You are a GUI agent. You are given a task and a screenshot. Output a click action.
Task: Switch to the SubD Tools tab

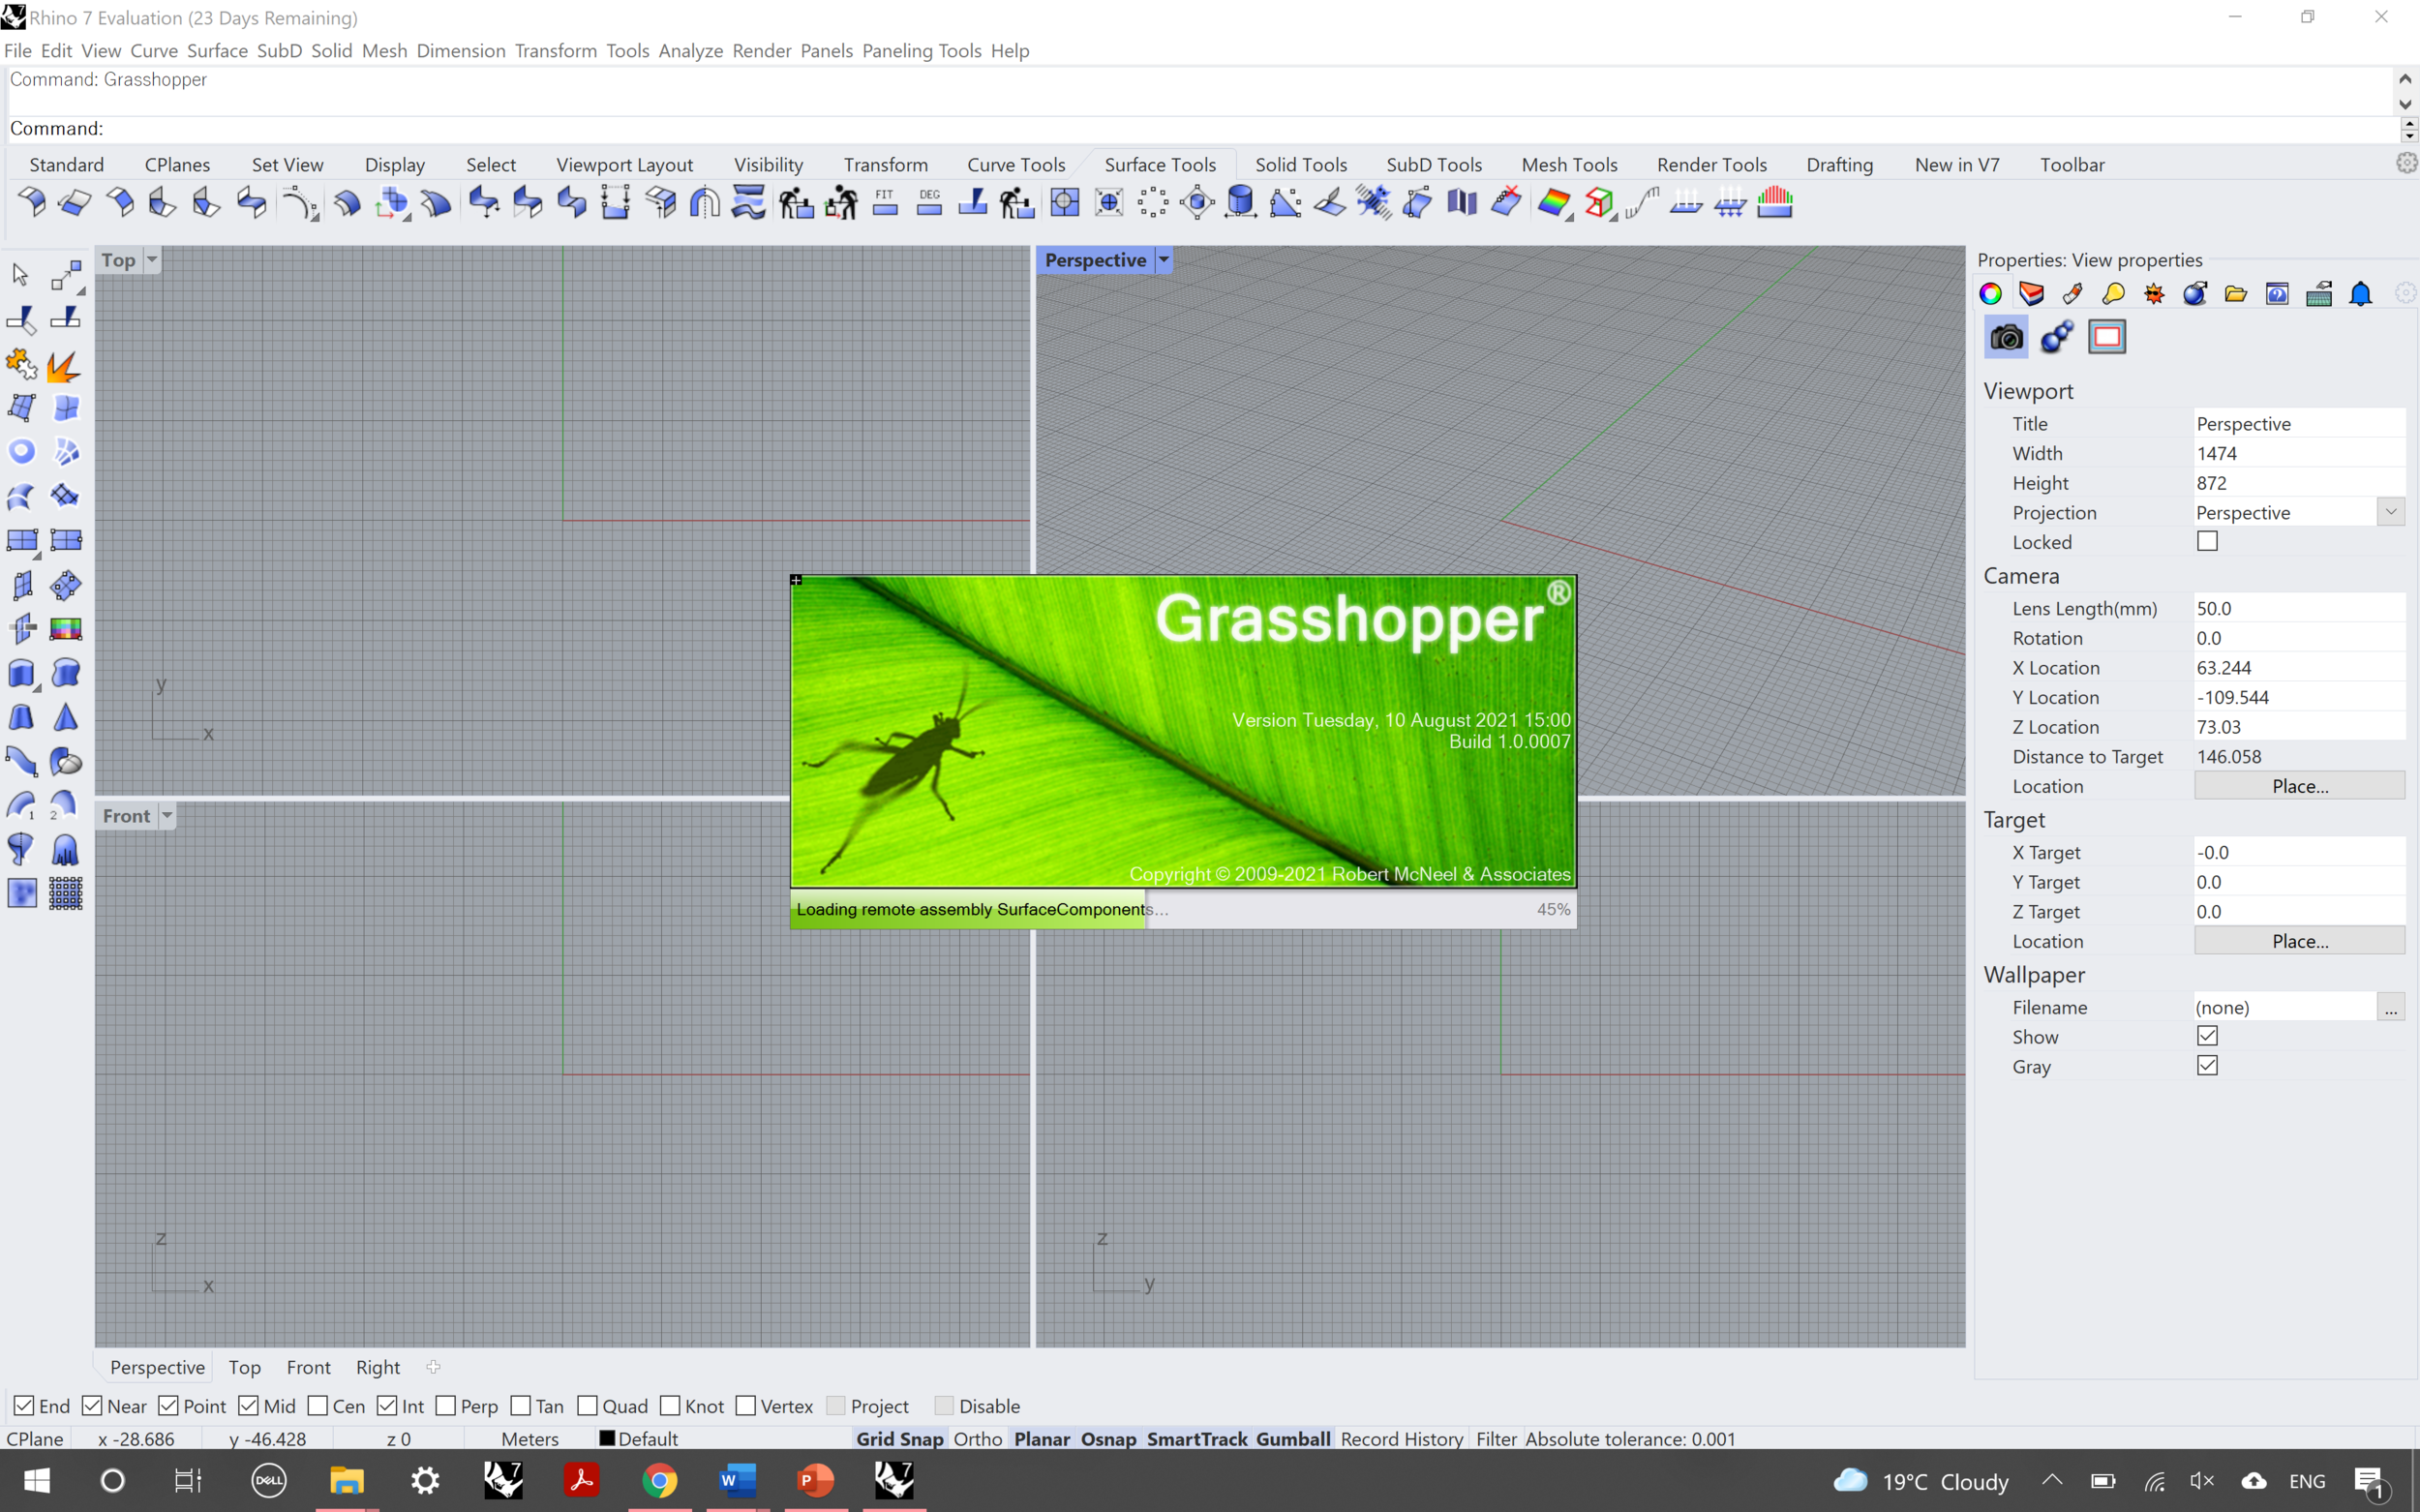(x=1434, y=164)
